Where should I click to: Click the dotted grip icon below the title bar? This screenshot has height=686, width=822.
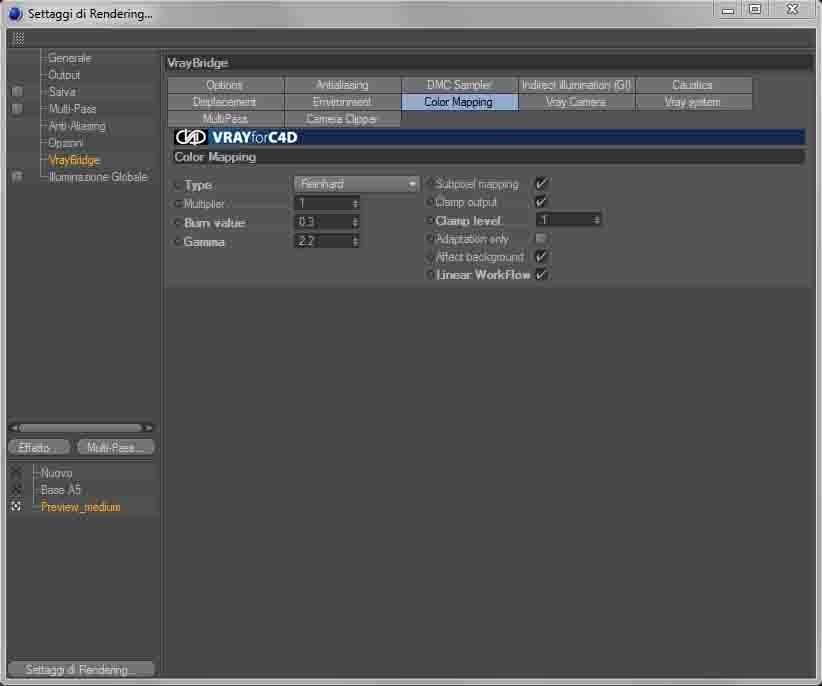18,39
